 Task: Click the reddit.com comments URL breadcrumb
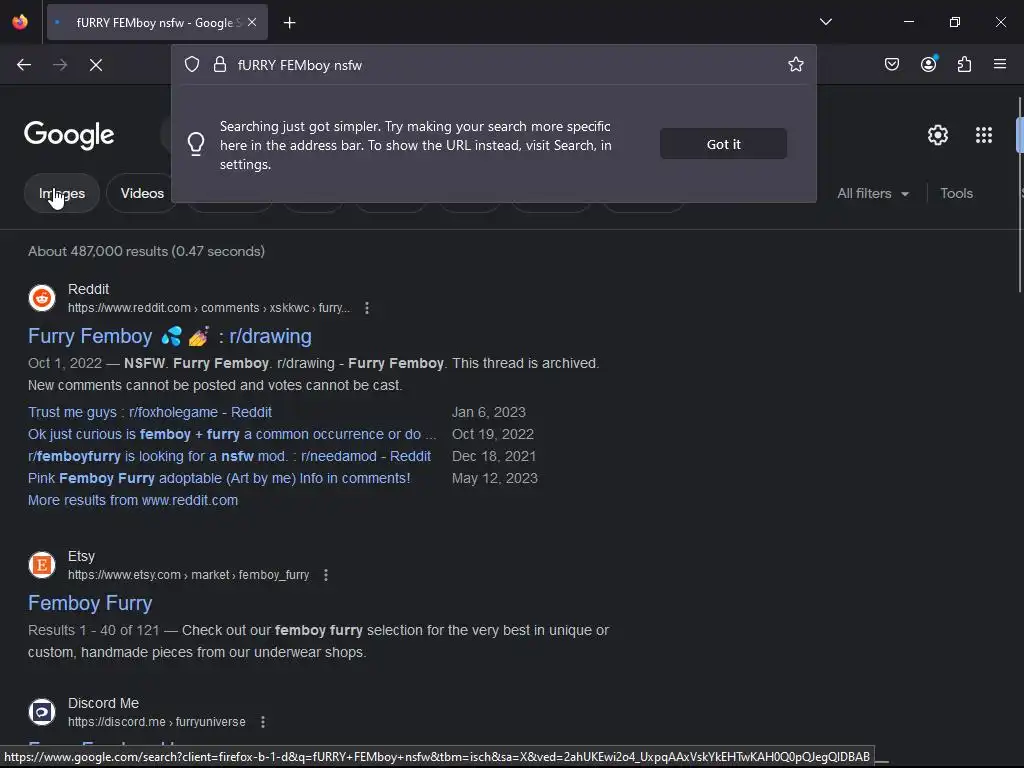coord(208,308)
